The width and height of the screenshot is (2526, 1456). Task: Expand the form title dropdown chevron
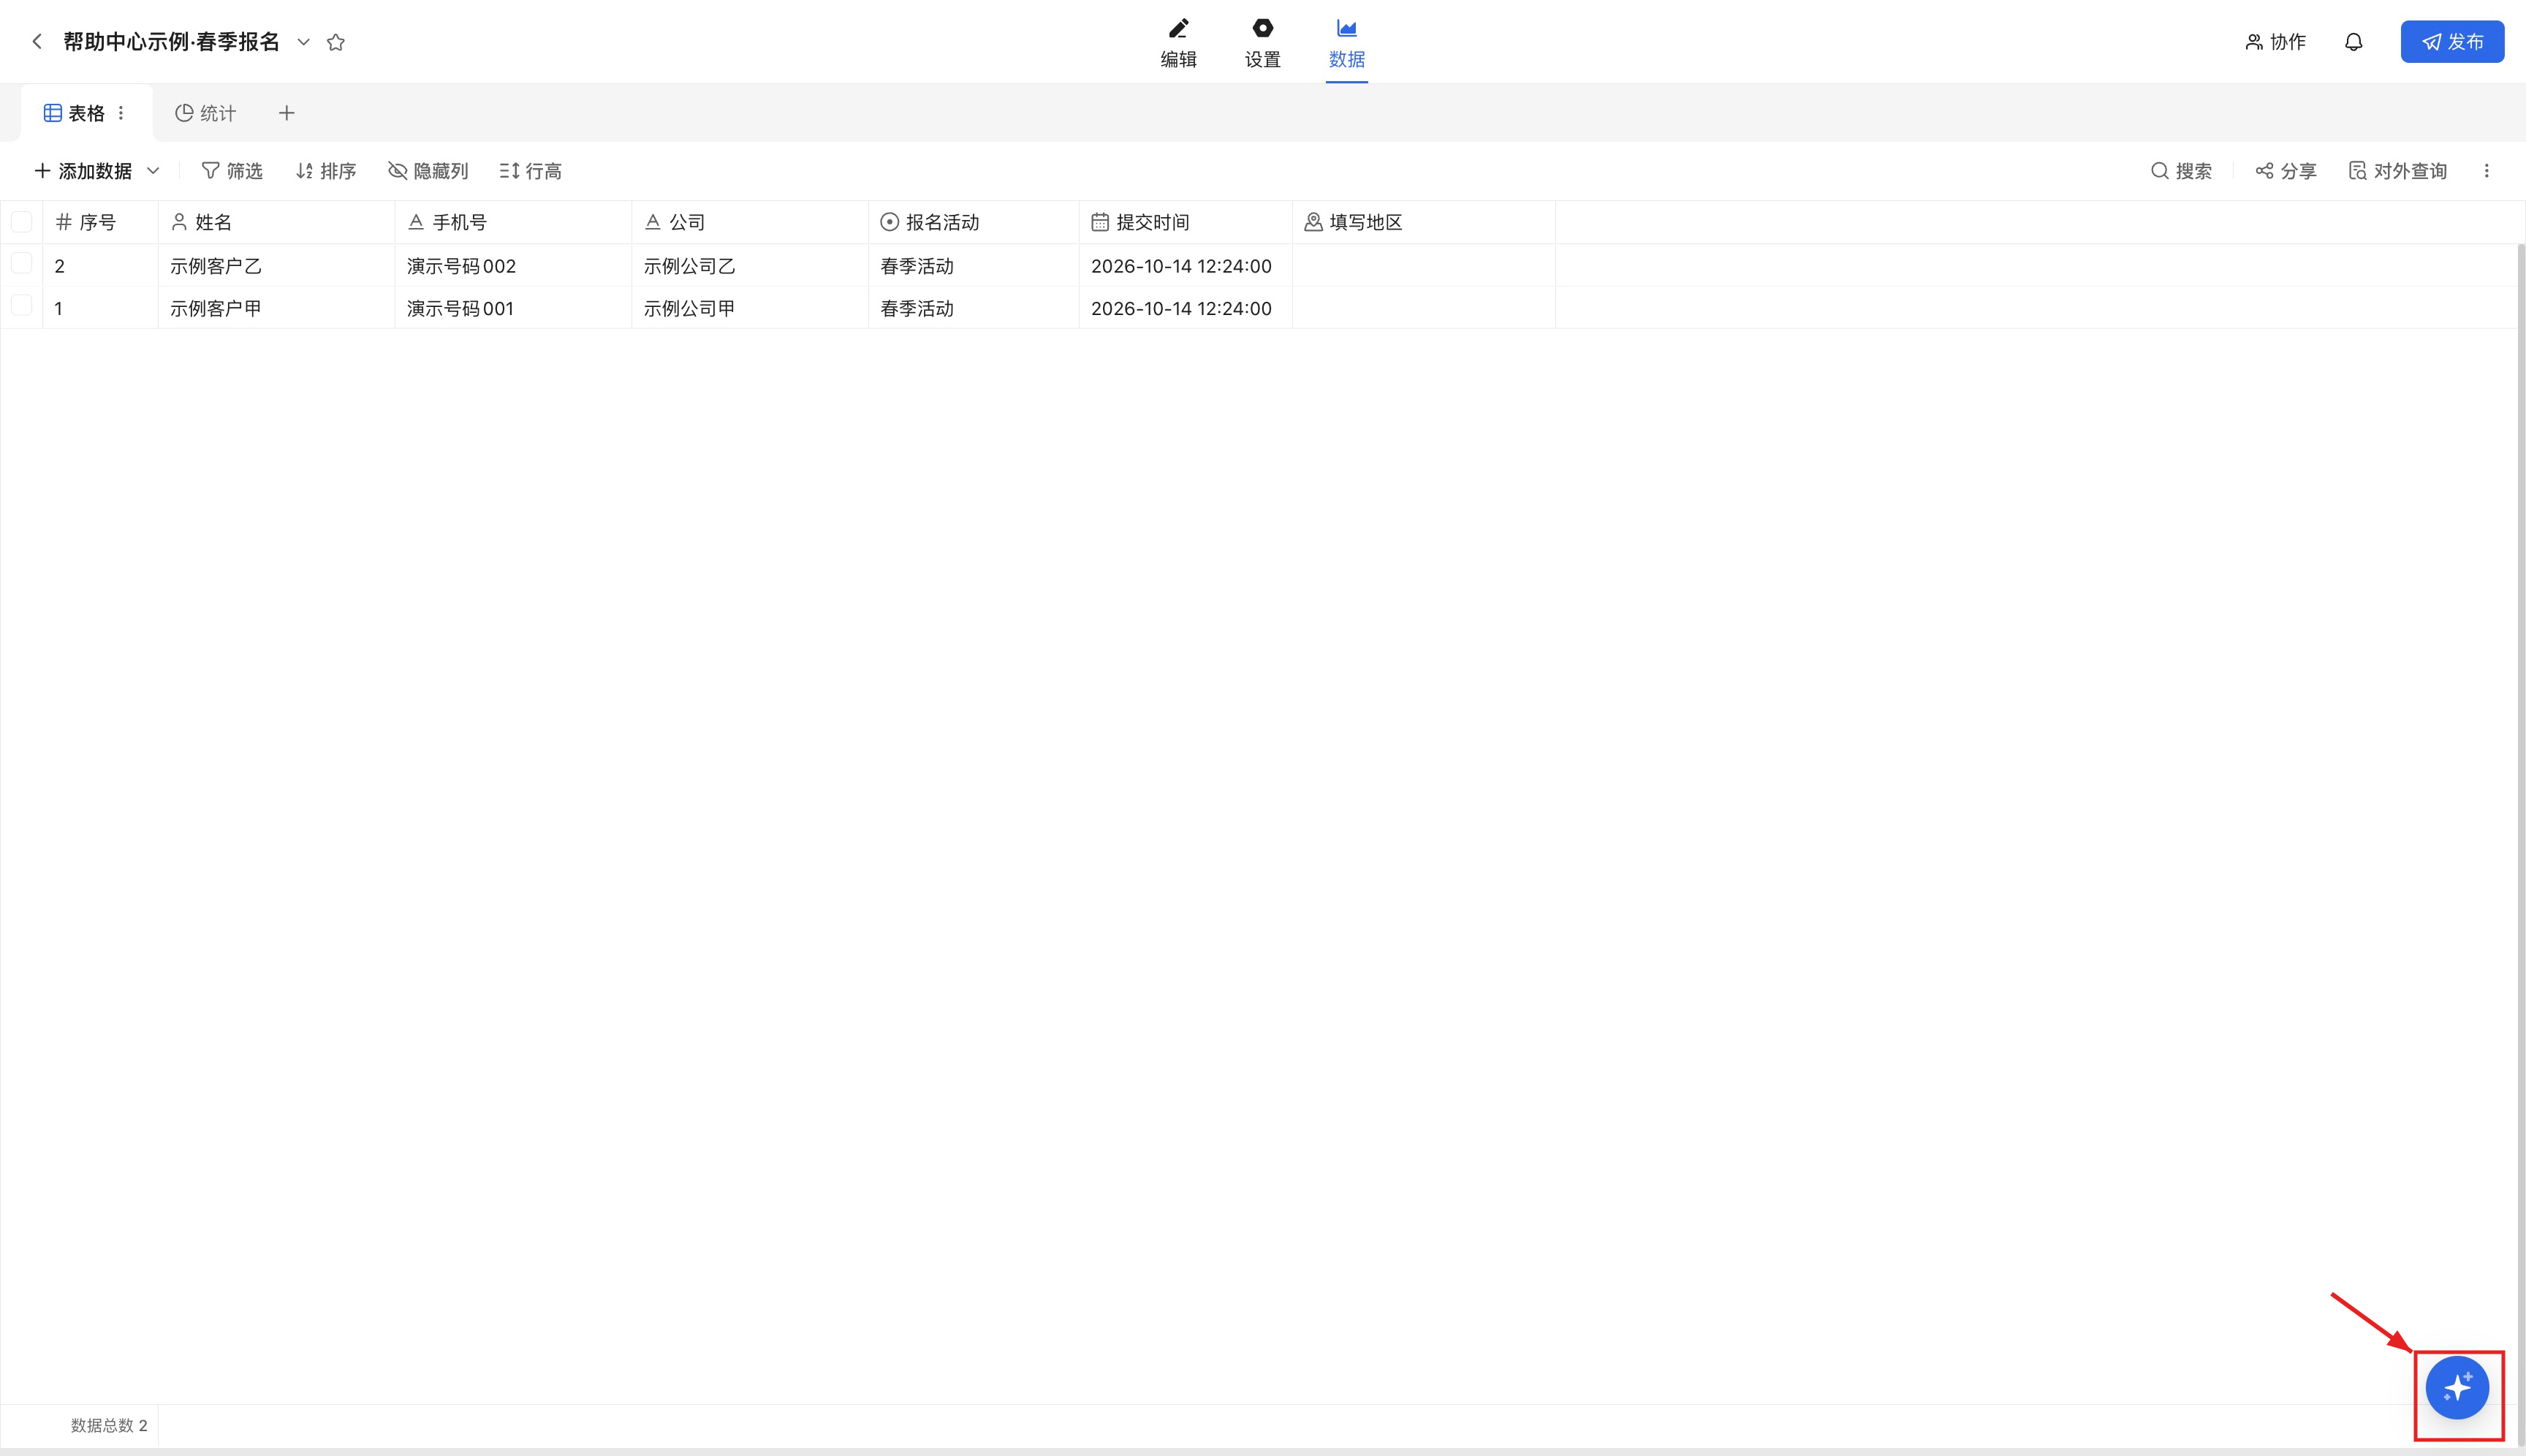coord(304,42)
